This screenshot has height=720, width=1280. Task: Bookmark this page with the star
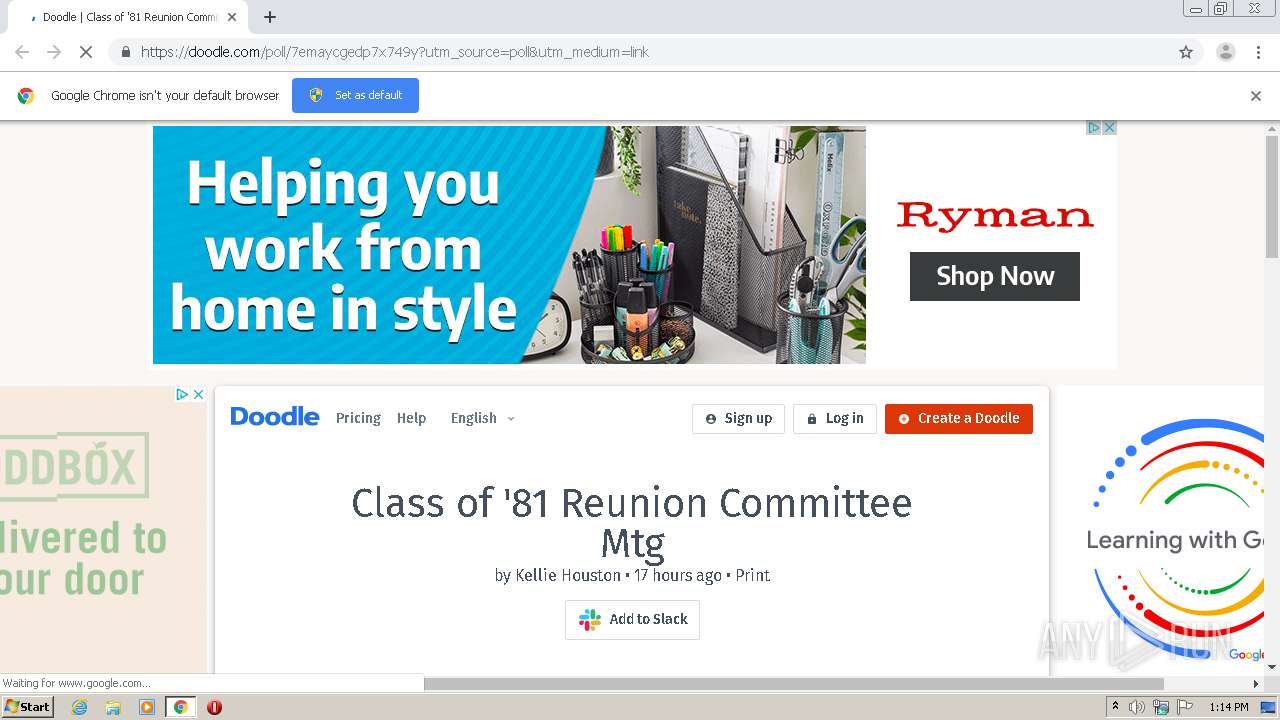pos(1186,52)
